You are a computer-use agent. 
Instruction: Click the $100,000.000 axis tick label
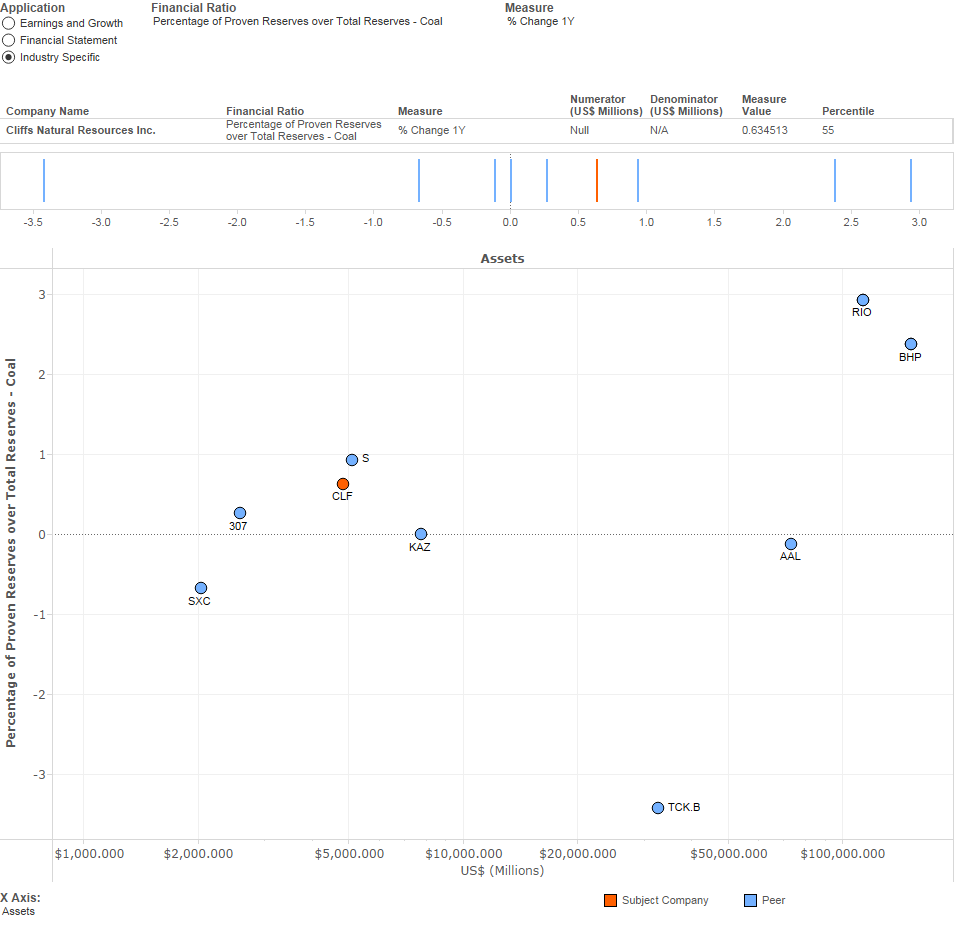click(843, 854)
